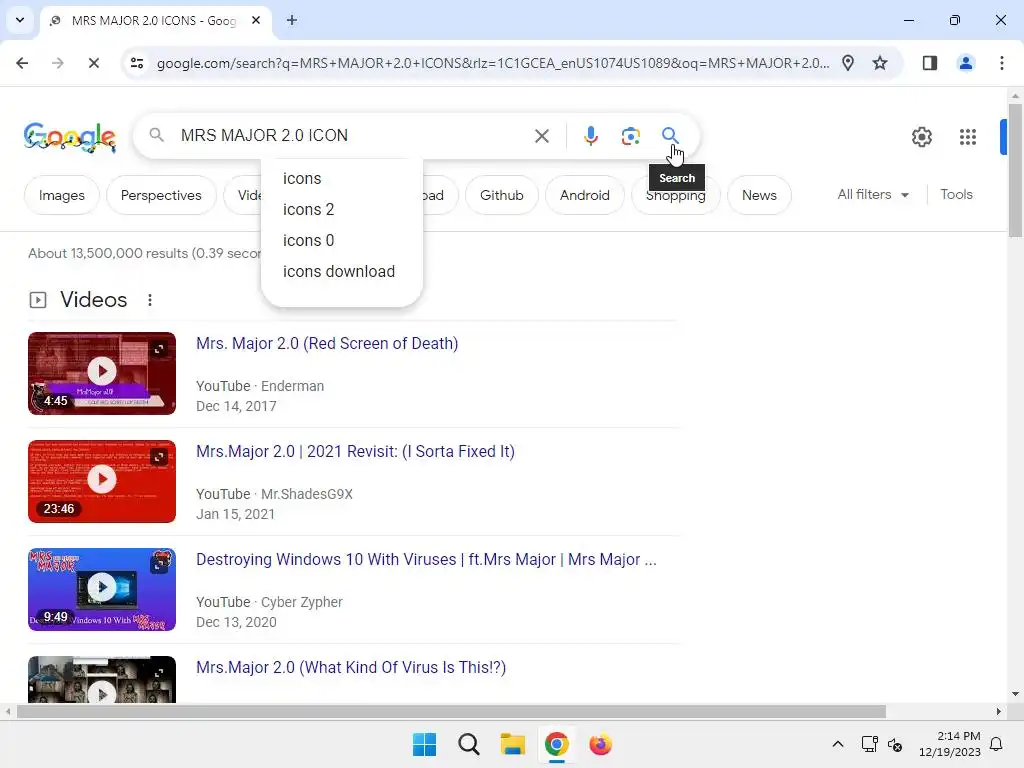Viewport: 1024px width, 768px height.
Task: Switch to Perspectives filter
Action: [x=161, y=195]
